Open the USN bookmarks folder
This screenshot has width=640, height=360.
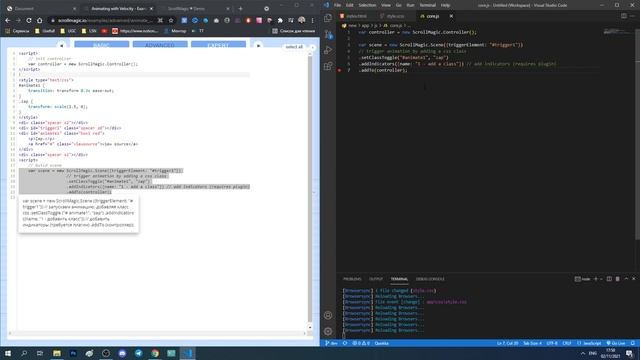[89, 31]
